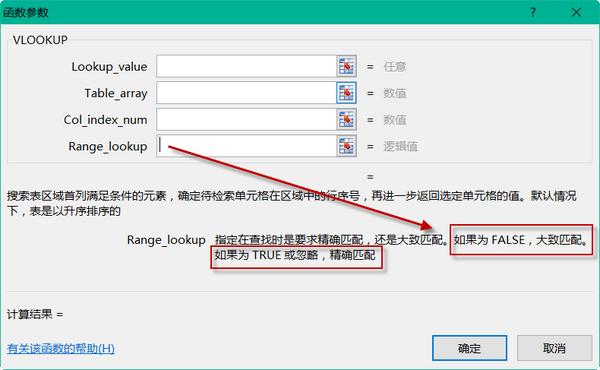Viewport: 600px width, 370px height.
Task: Click the 逻辑值 value hint text
Action: (400, 146)
